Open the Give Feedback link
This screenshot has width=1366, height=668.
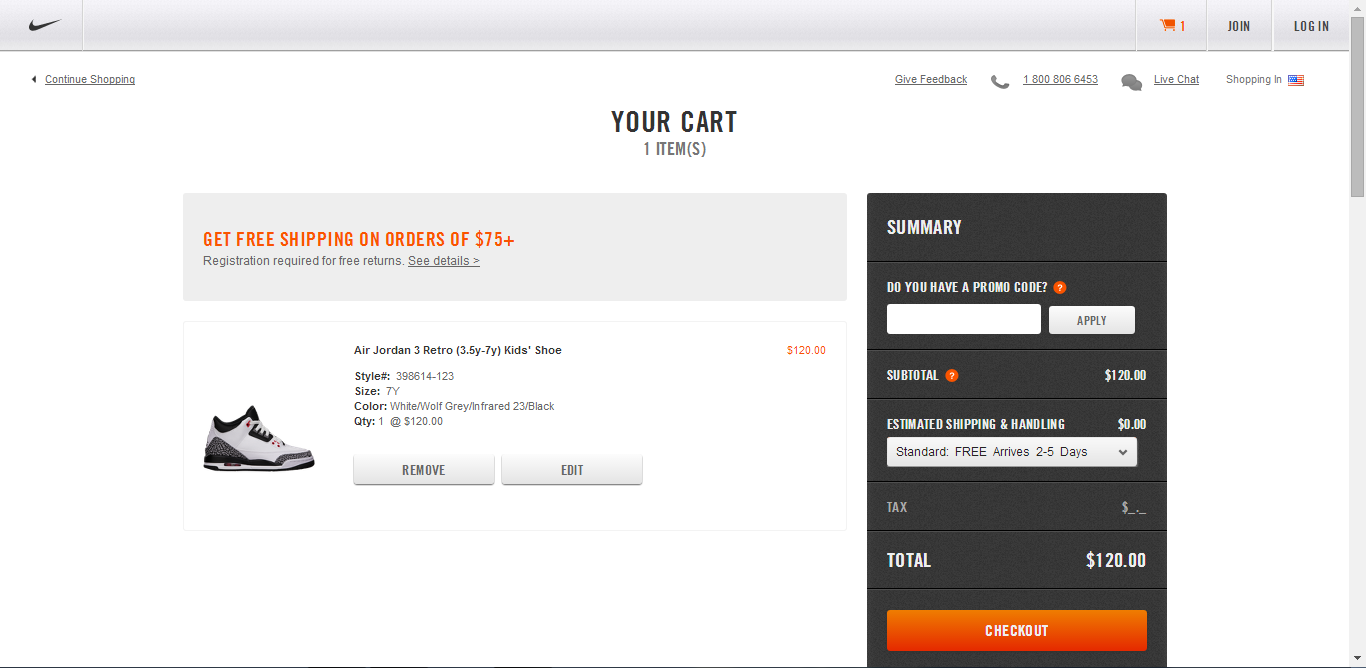[931, 80]
